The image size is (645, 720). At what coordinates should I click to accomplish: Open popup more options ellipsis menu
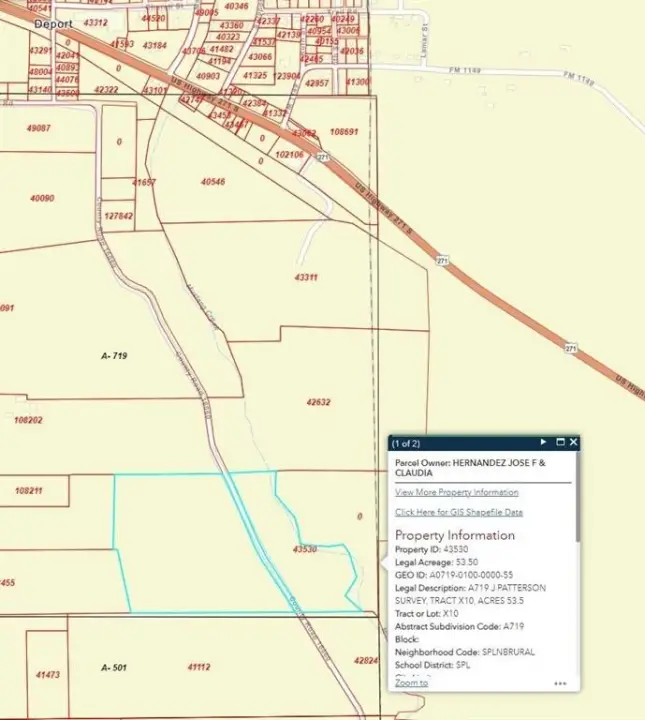pos(560,684)
